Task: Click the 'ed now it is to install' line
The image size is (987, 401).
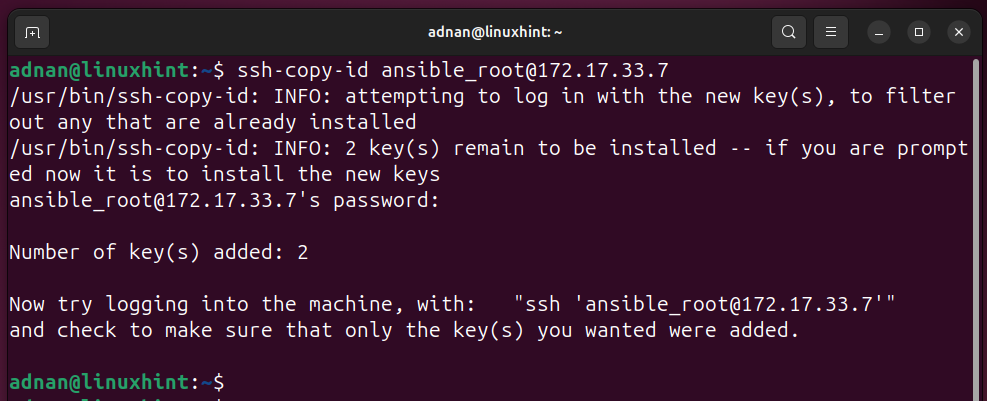Action: [225, 174]
